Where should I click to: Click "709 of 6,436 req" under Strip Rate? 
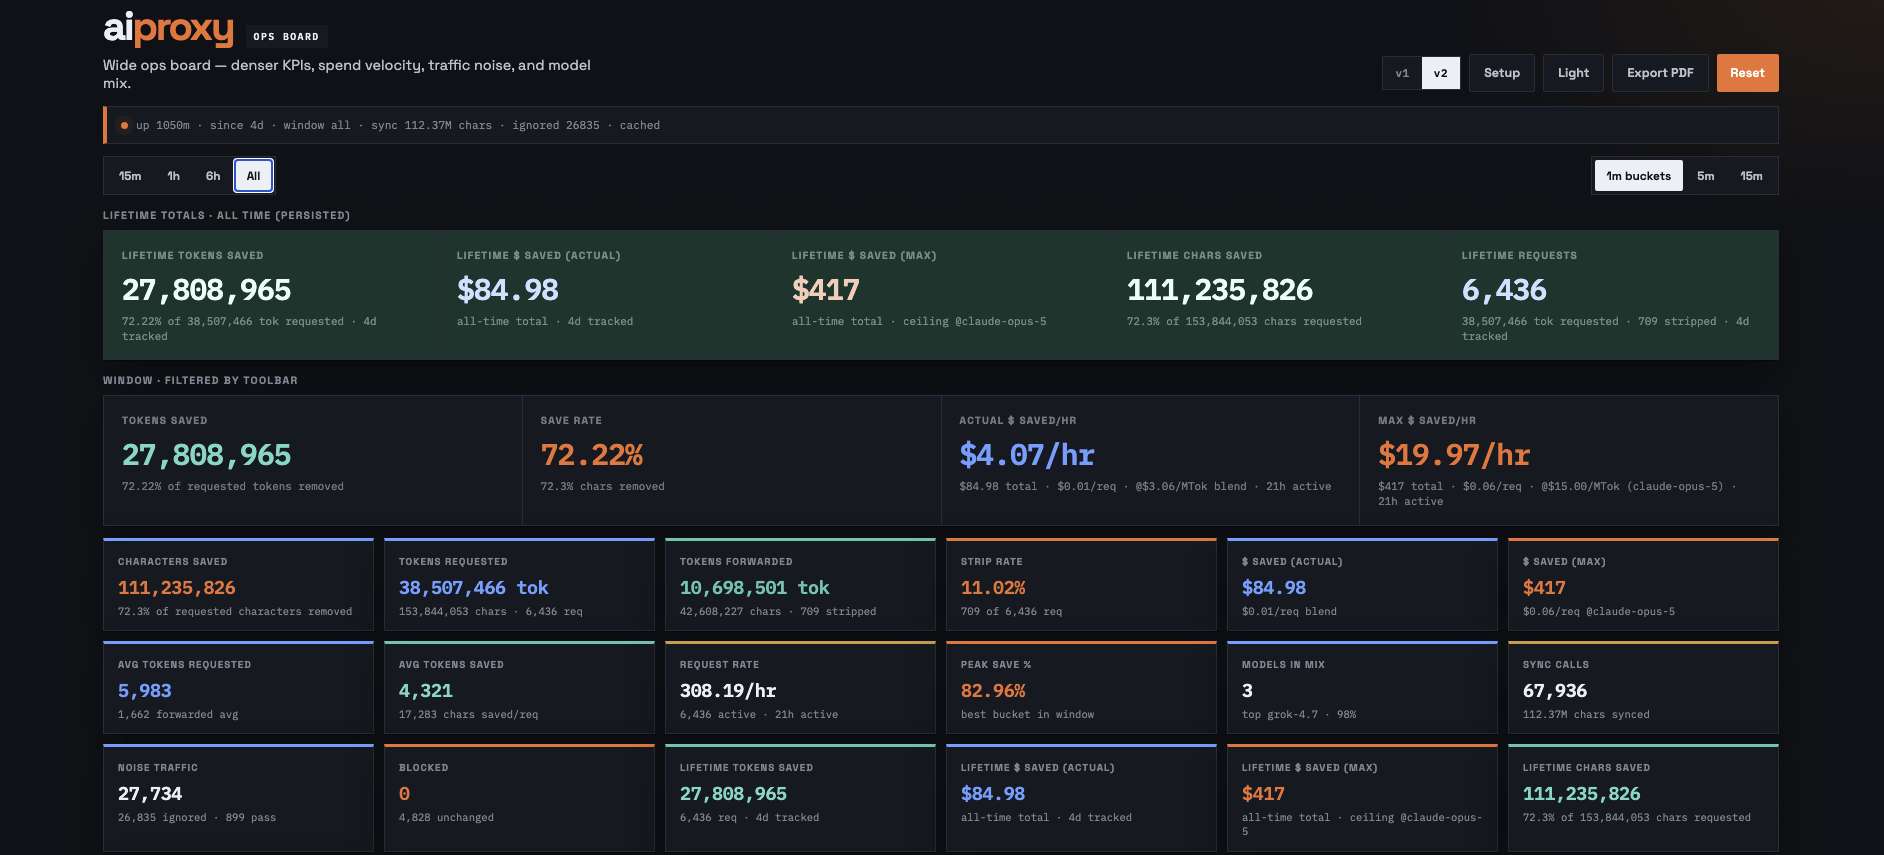pos(1011,612)
